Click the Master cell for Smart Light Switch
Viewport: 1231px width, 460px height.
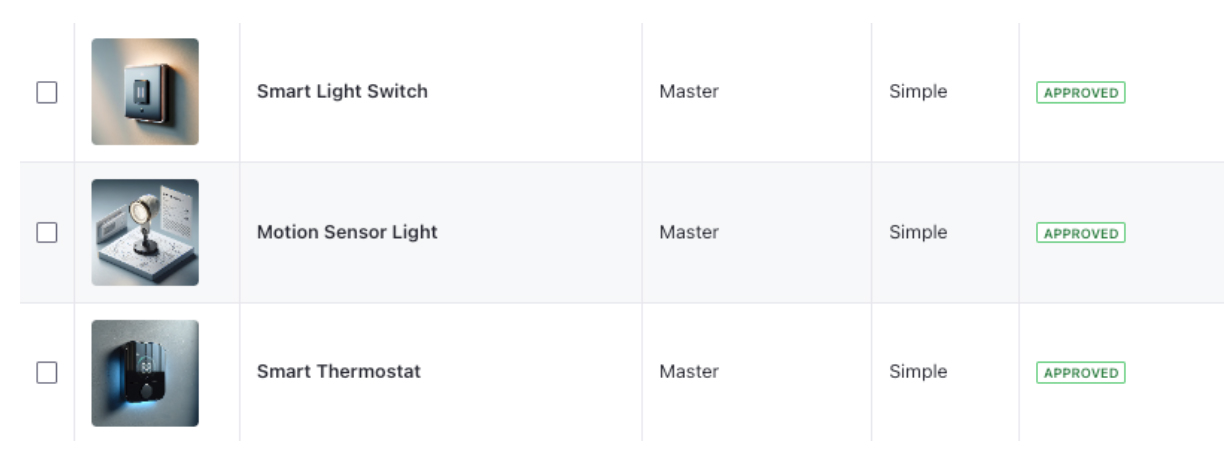coord(689,91)
